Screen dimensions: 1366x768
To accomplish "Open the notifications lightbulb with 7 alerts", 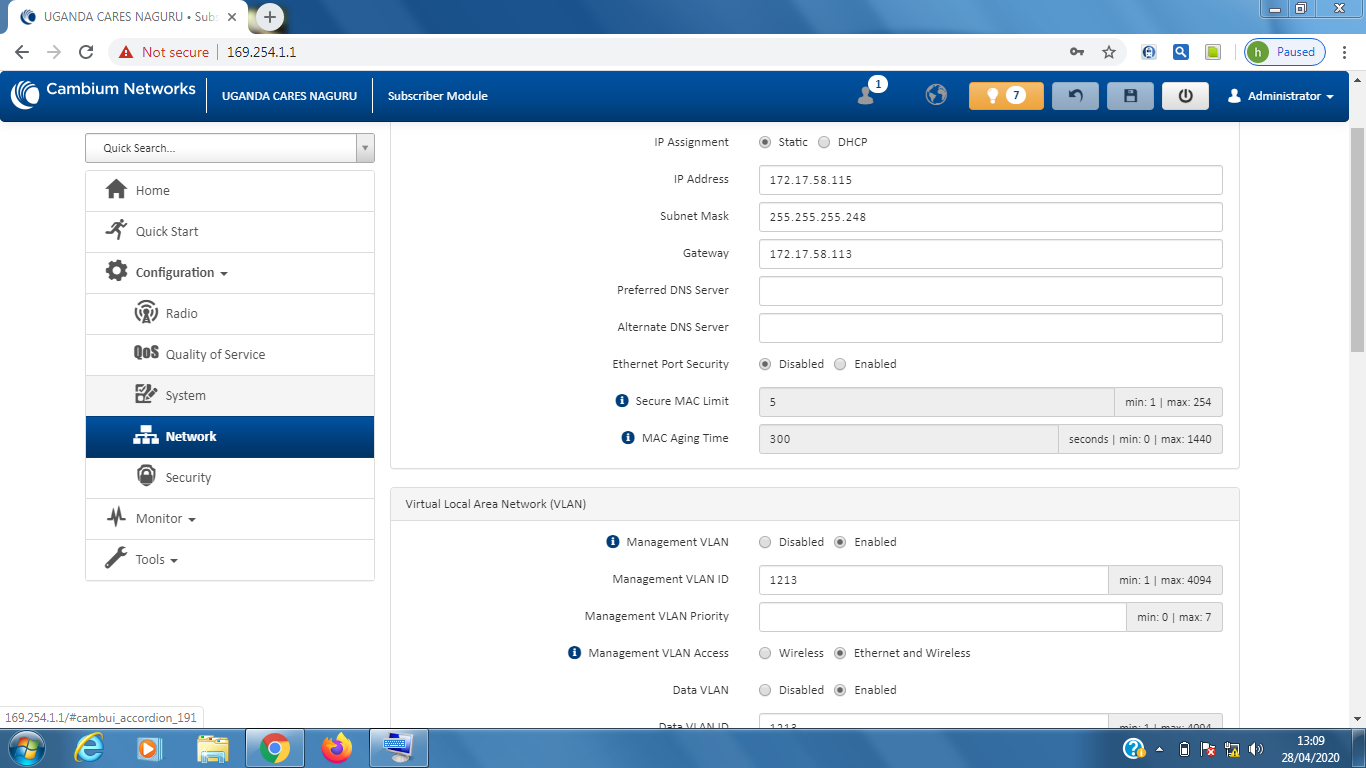I will [x=1005, y=96].
